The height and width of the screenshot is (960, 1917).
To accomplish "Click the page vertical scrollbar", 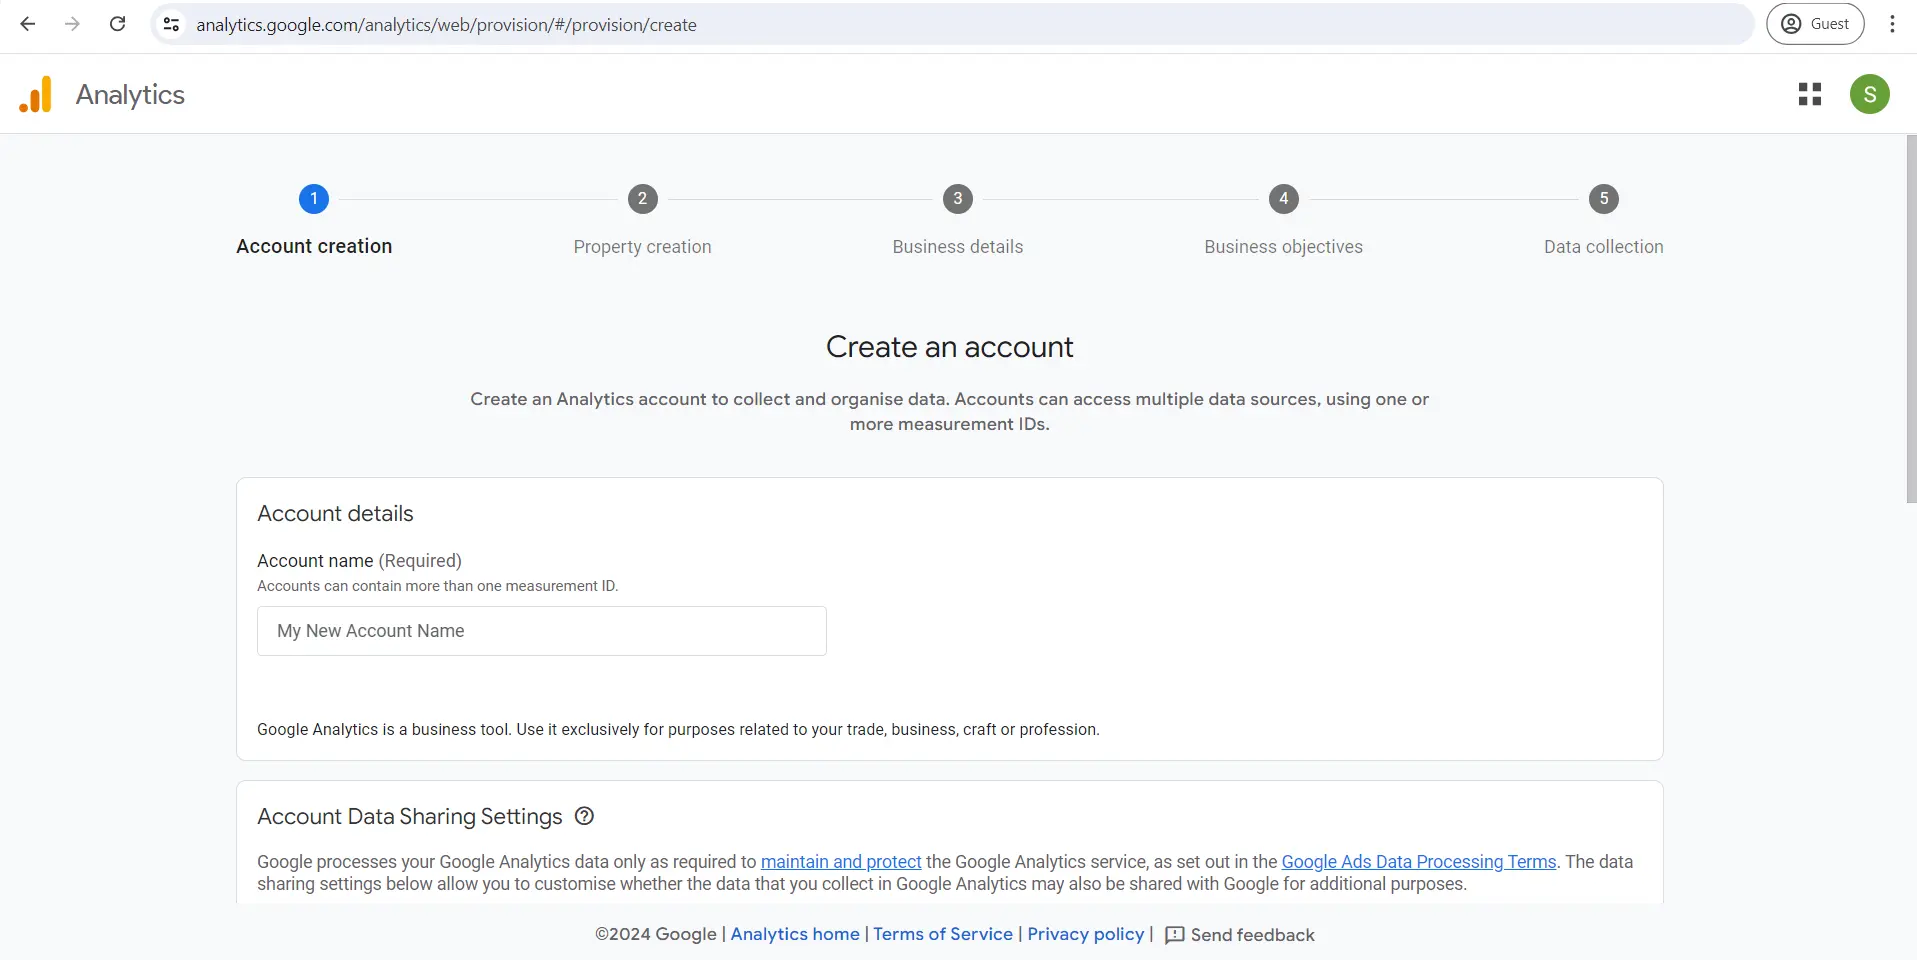I will coord(1911,318).
